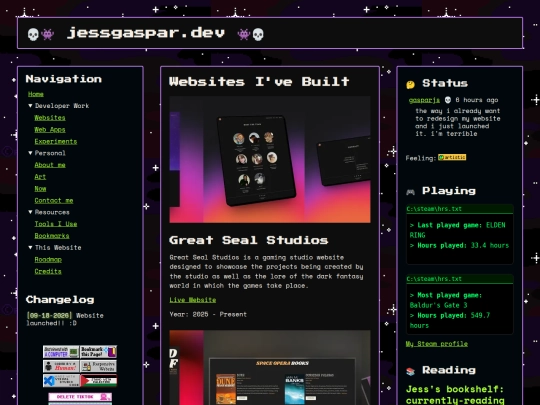Click the right purple space invader icon
540x405 pixels.
(x=243, y=34)
